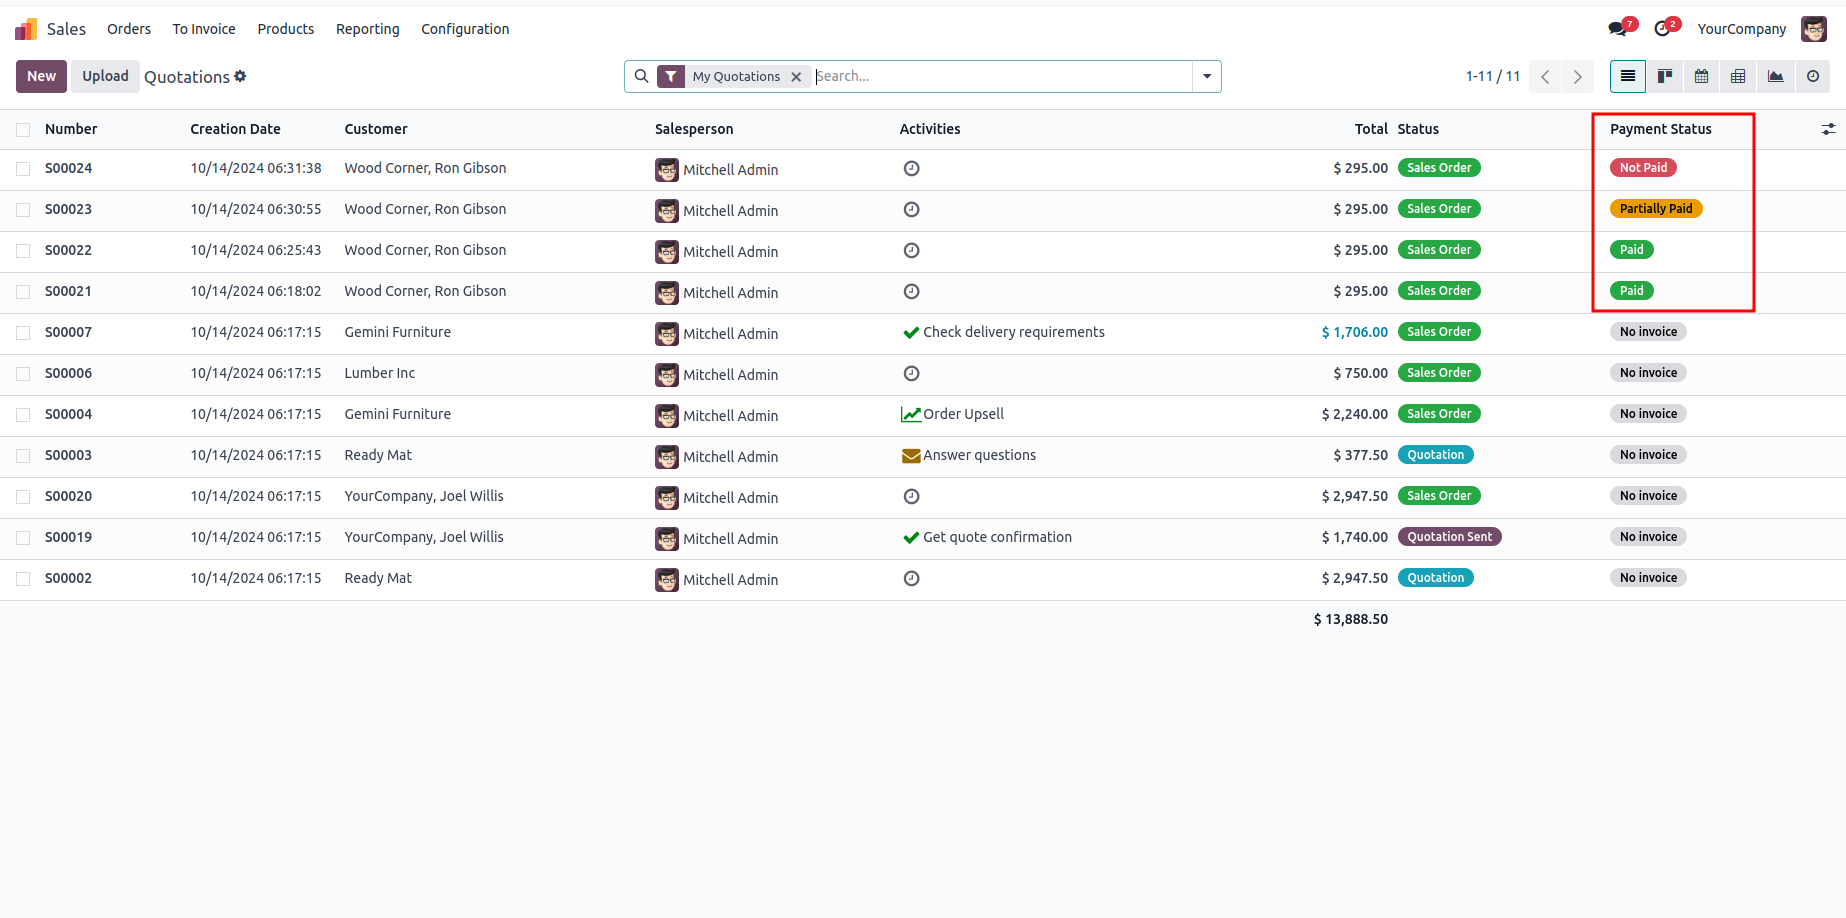Viewport: 1846px width, 918px height.
Task: Switch to pivot view
Action: (x=1739, y=76)
